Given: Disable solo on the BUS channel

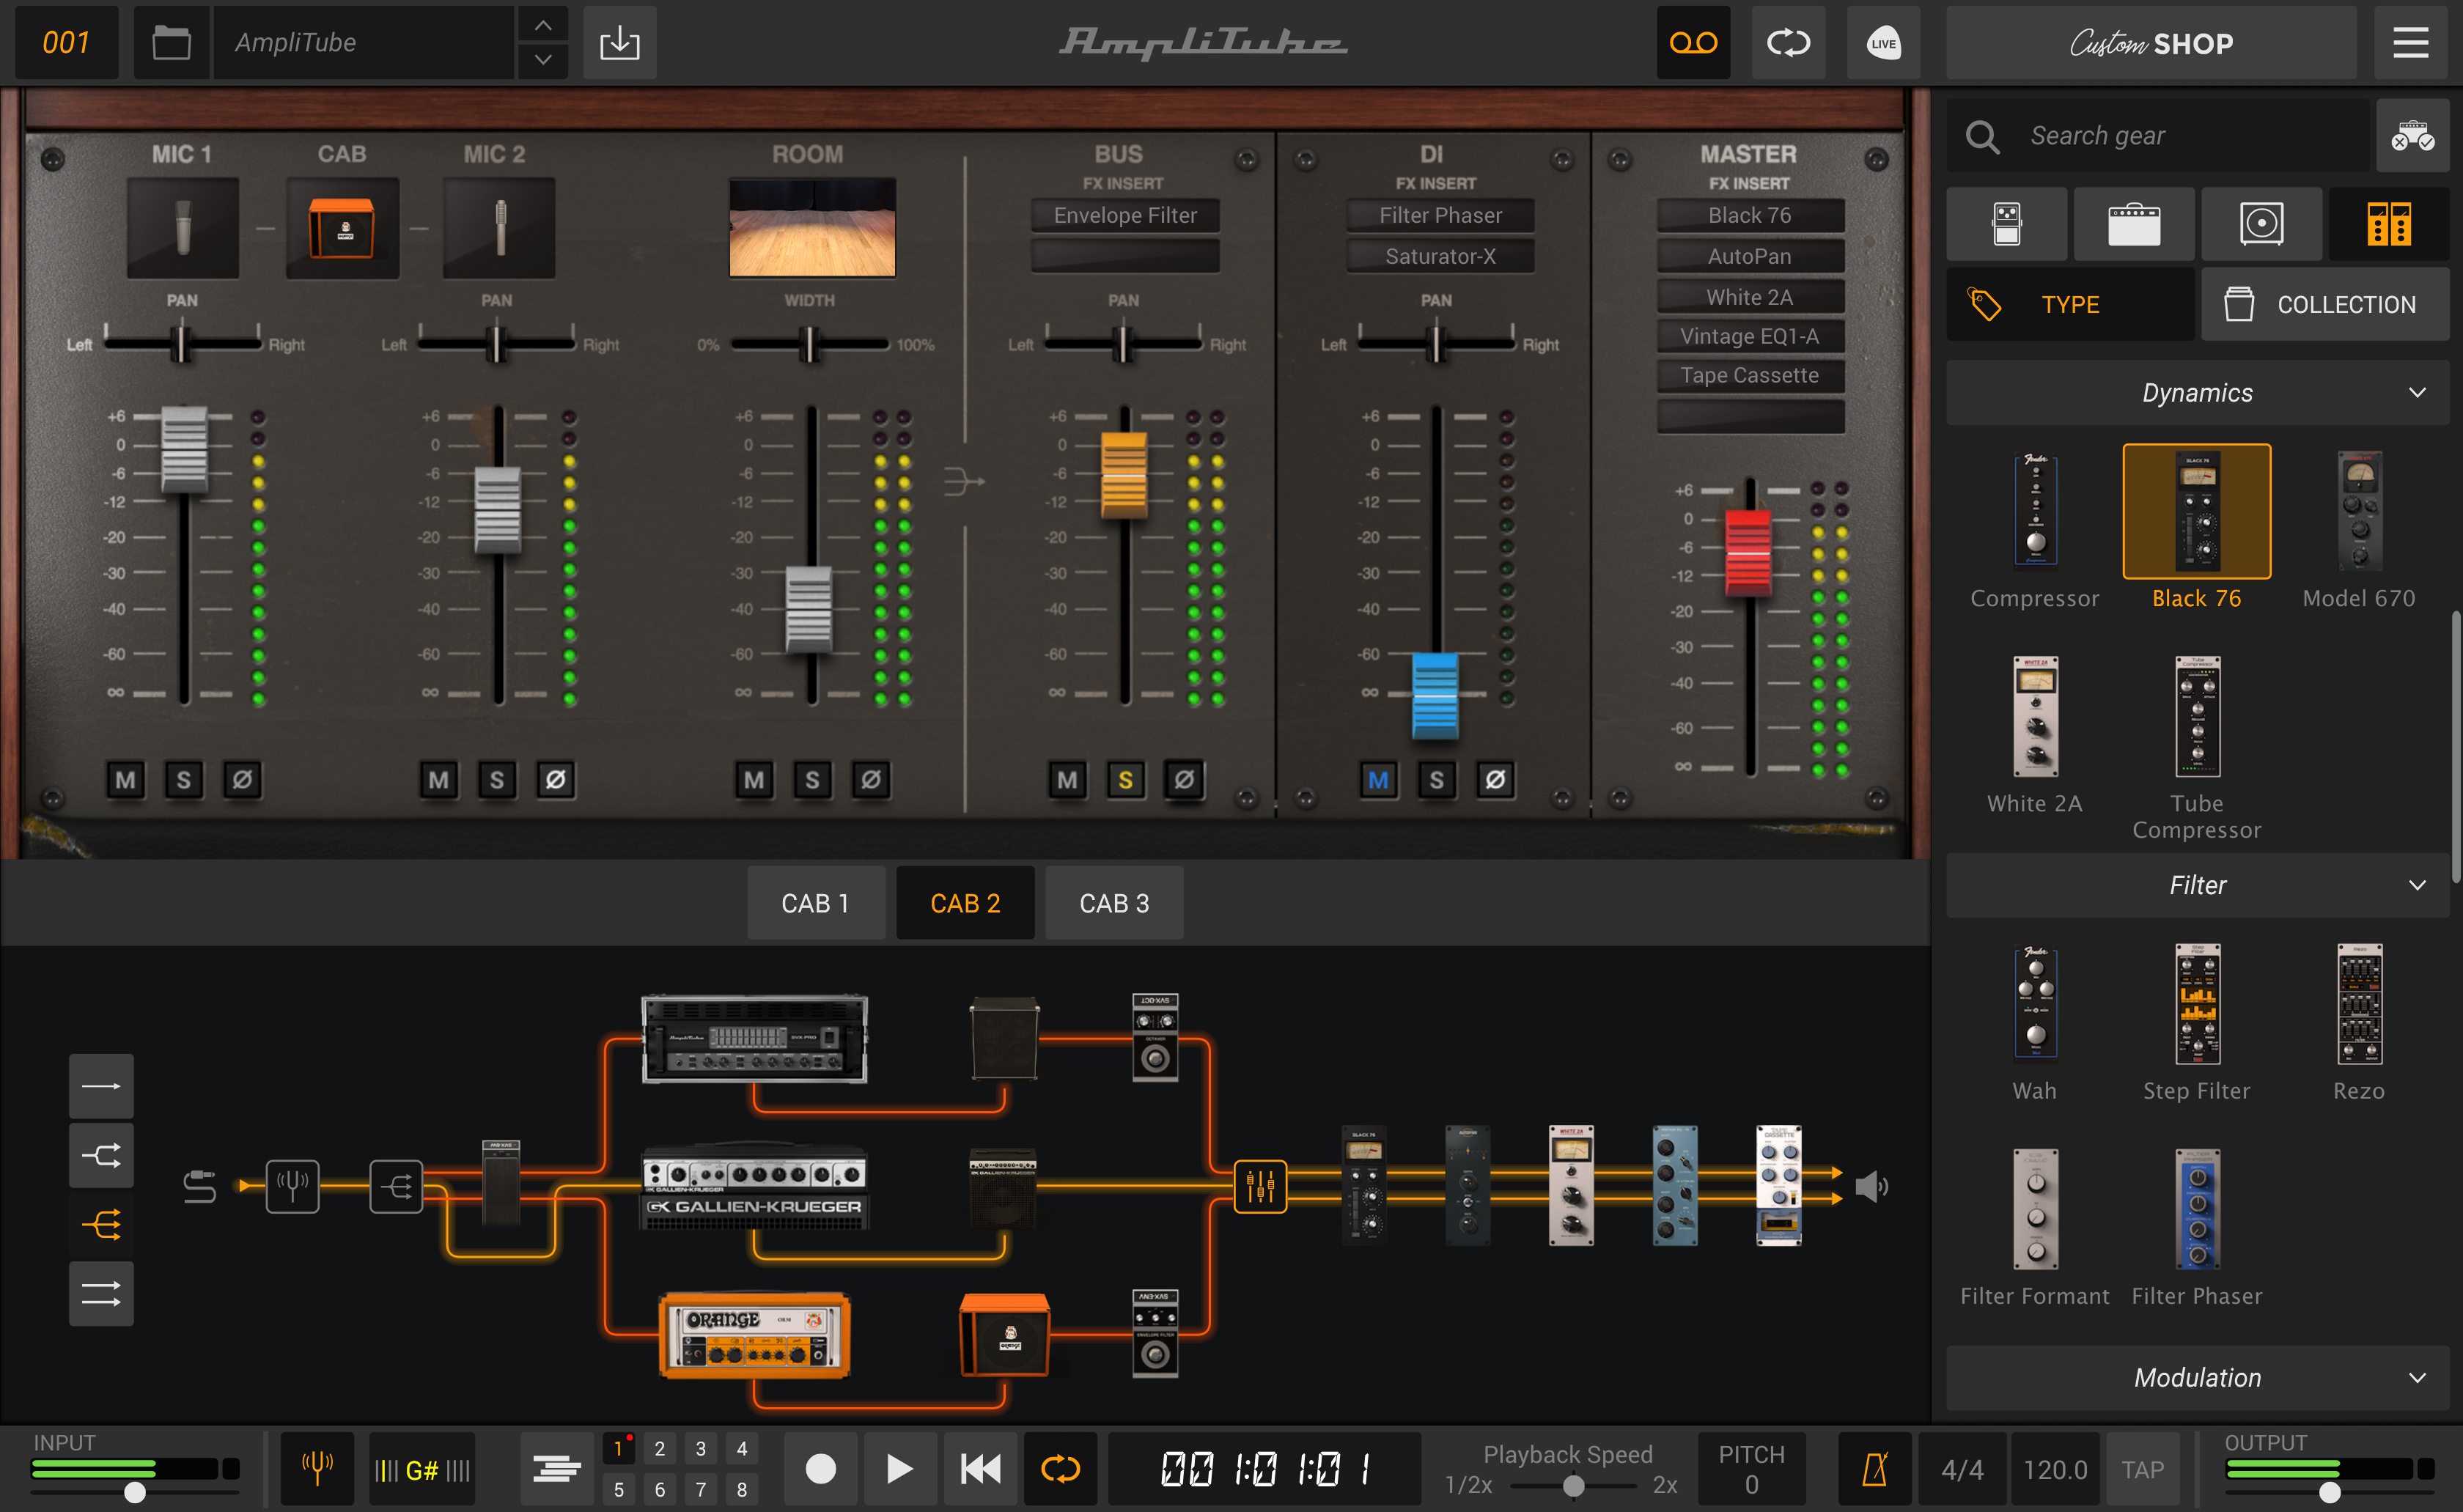Looking at the screenshot, I should (1126, 780).
